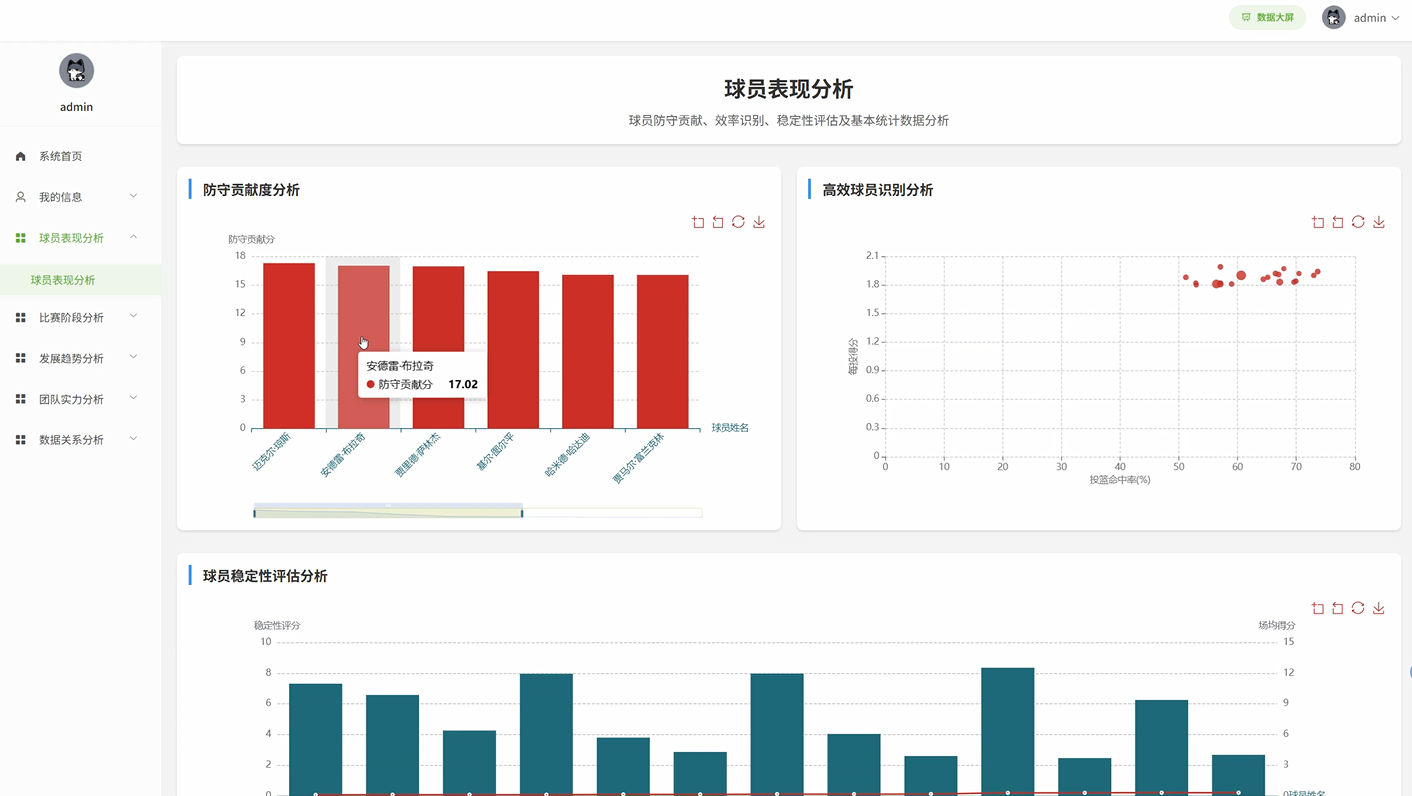Open the admin dropdown arrow
The image size is (1412, 796).
tap(1395, 18)
